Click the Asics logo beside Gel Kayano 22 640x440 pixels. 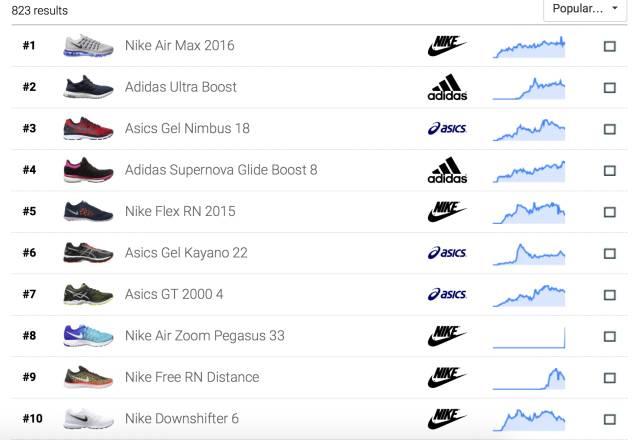[x=447, y=253]
